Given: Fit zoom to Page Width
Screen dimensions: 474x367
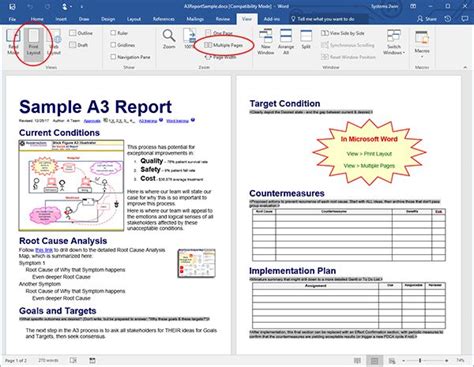Looking at the screenshot, I should click(x=220, y=57).
